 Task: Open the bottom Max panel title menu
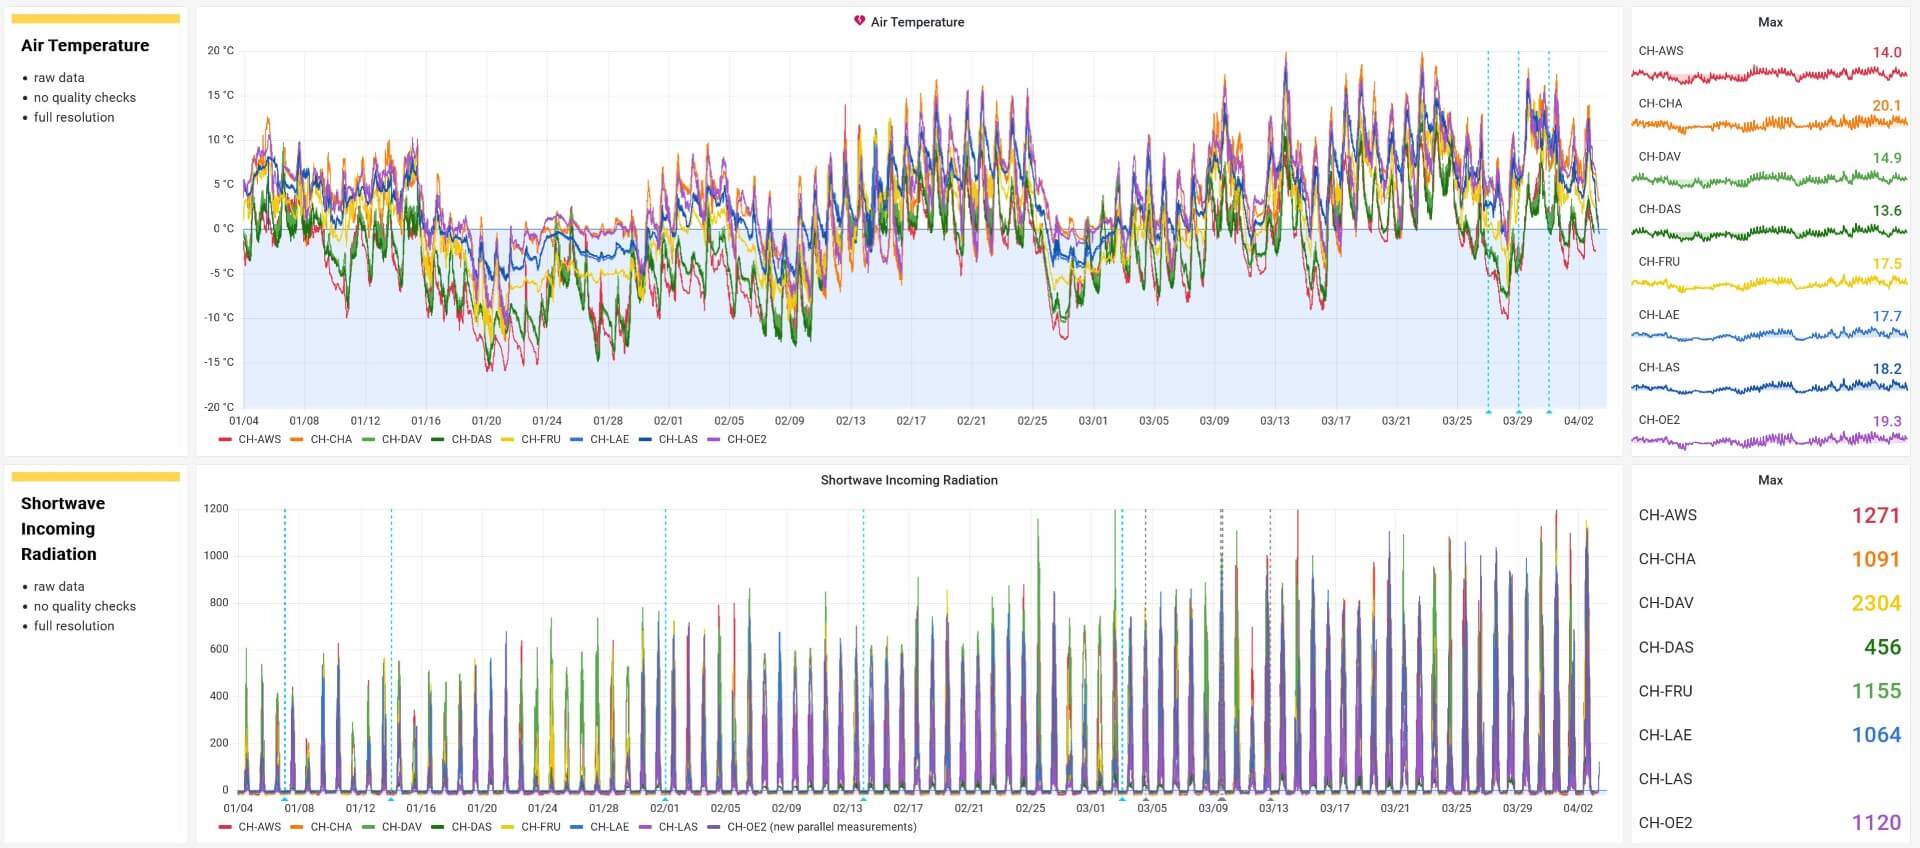click(x=1770, y=480)
